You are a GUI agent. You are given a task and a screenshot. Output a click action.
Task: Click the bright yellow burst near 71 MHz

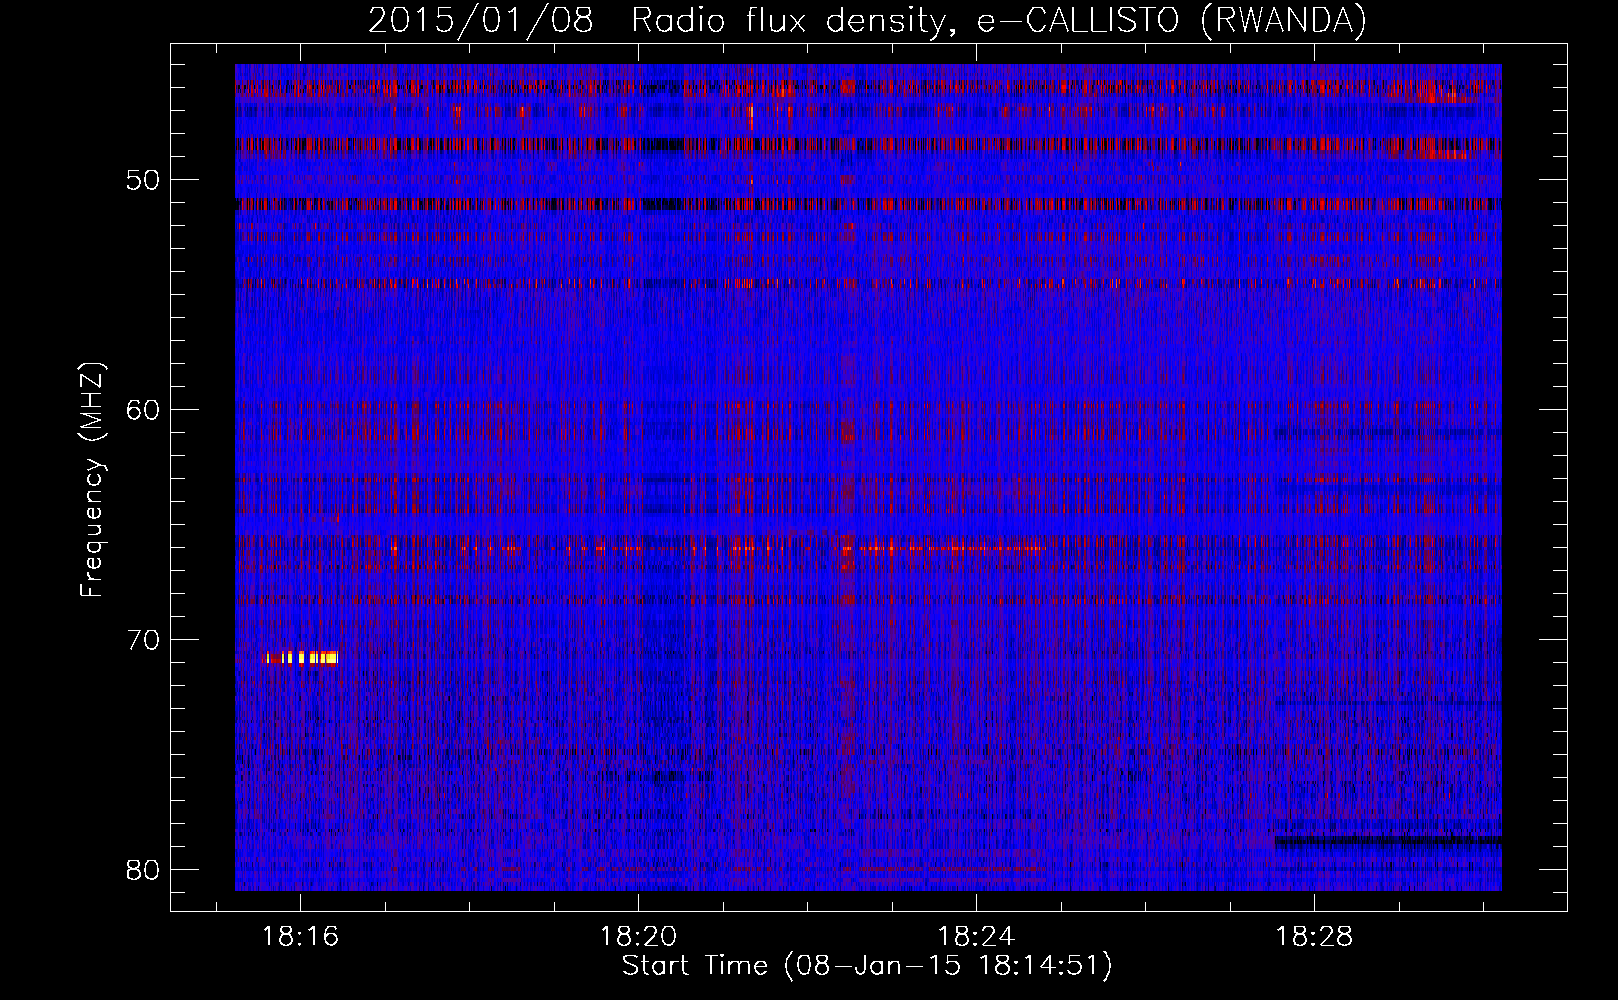pyautogui.click(x=302, y=658)
